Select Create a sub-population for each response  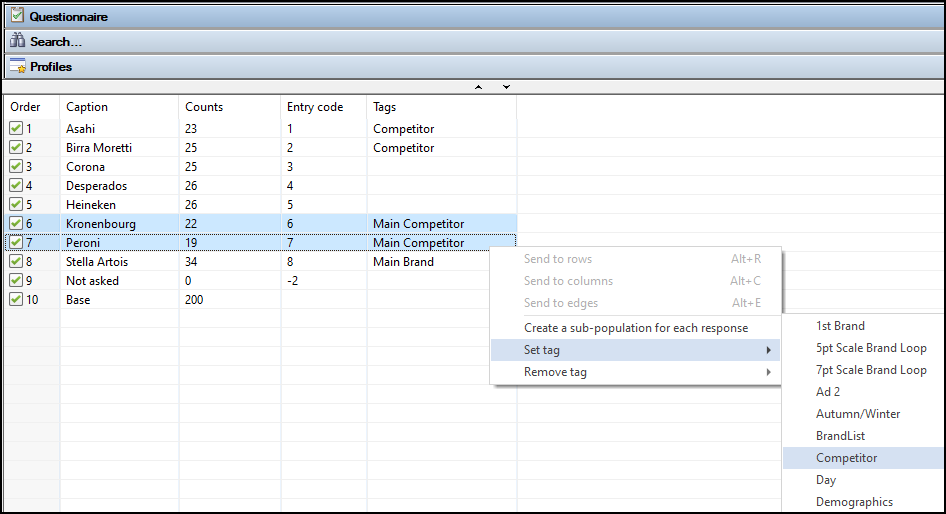(x=636, y=328)
